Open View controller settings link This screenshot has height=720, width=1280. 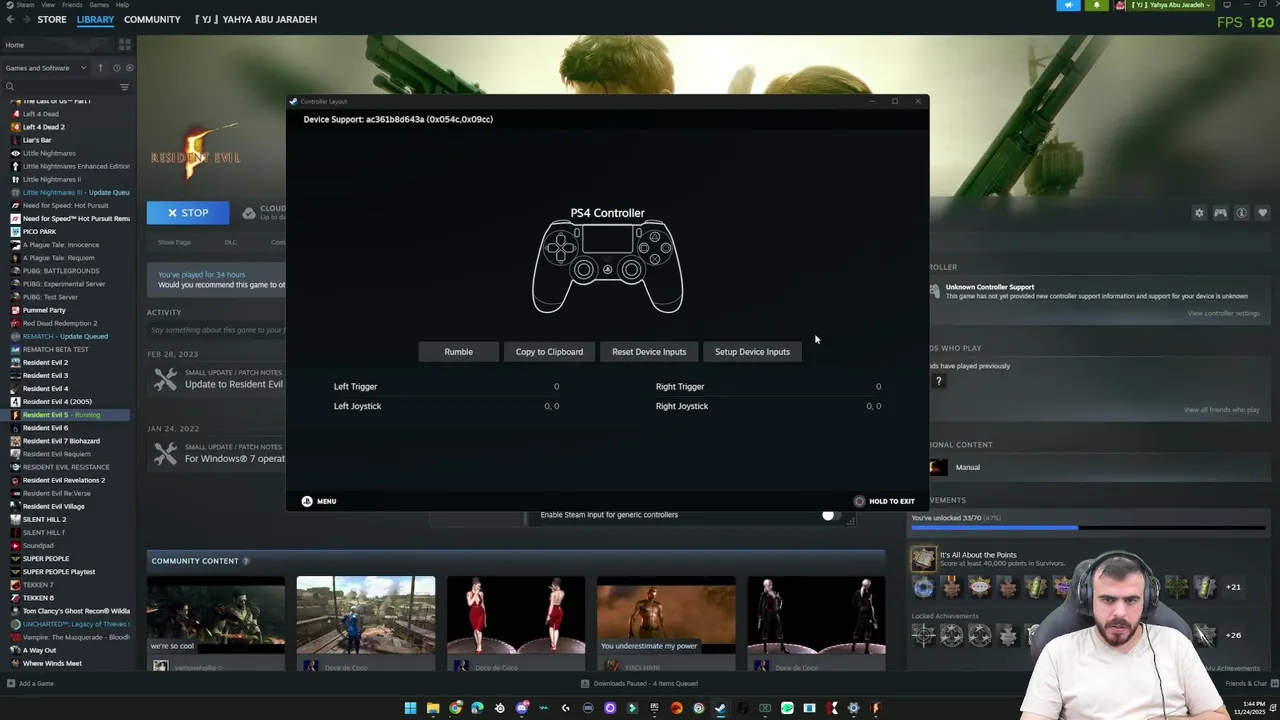[1223, 314]
